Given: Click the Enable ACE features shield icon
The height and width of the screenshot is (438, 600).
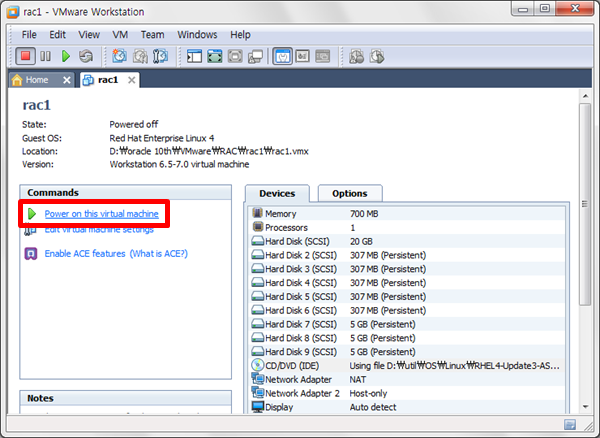Looking at the screenshot, I should pyautogui.click(x=31, y=254).
